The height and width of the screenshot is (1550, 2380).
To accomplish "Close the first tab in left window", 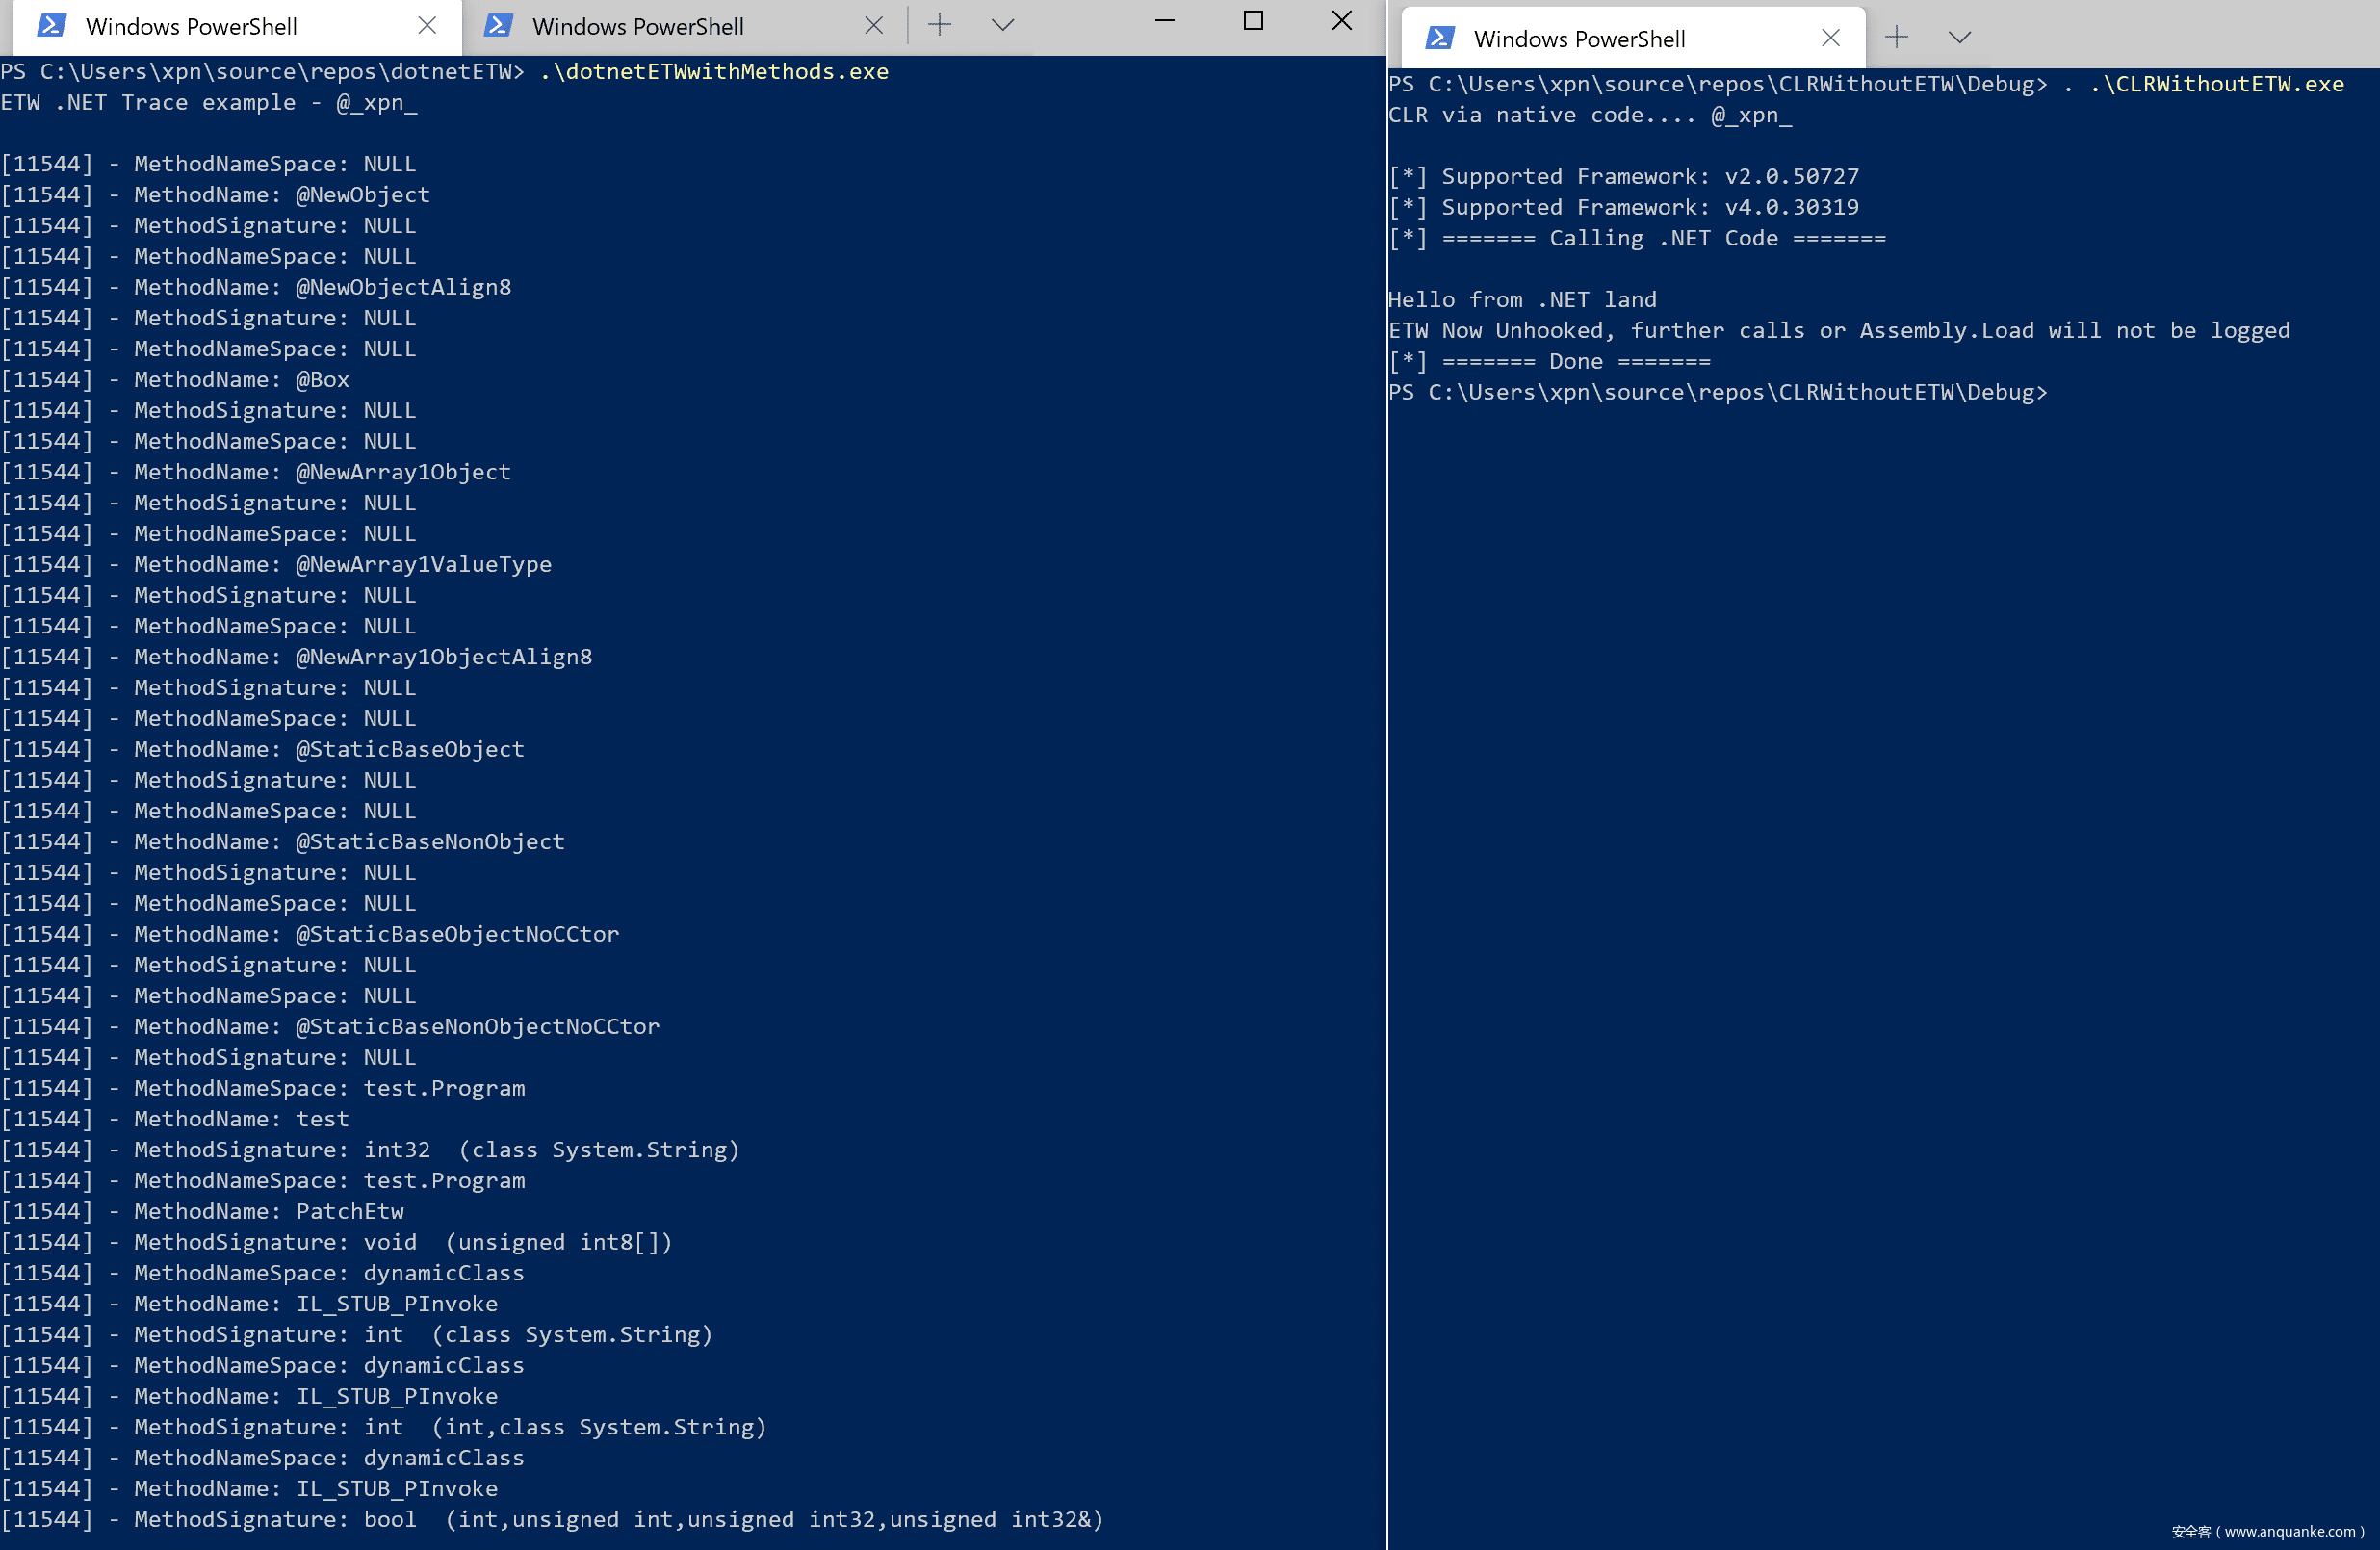I will (427, 26).
